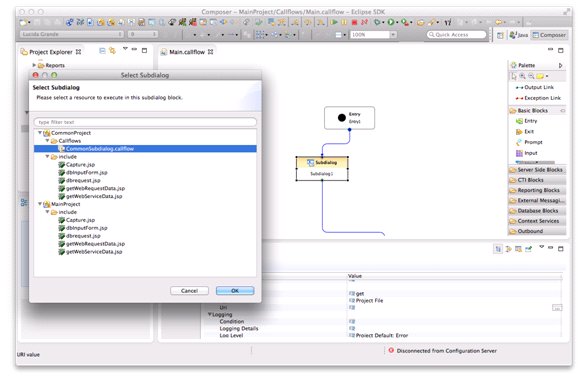
Task: Switch to the Composer perspective
Action: click(x=549, y=35)
